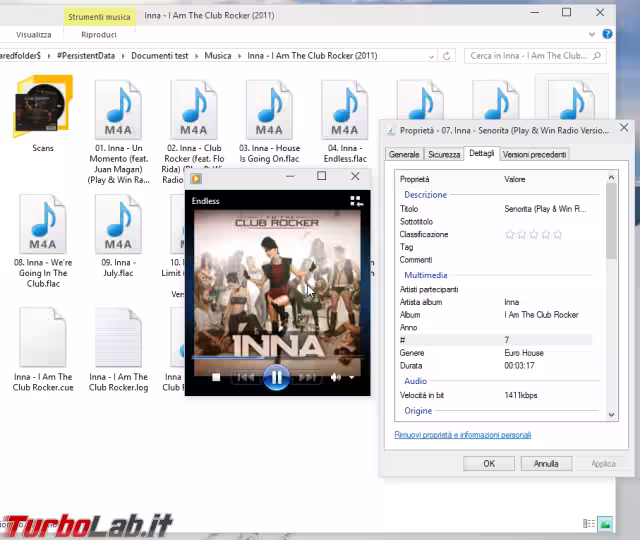
Task: Open the Riproduci ribbon tab
Action: point(99,35)
